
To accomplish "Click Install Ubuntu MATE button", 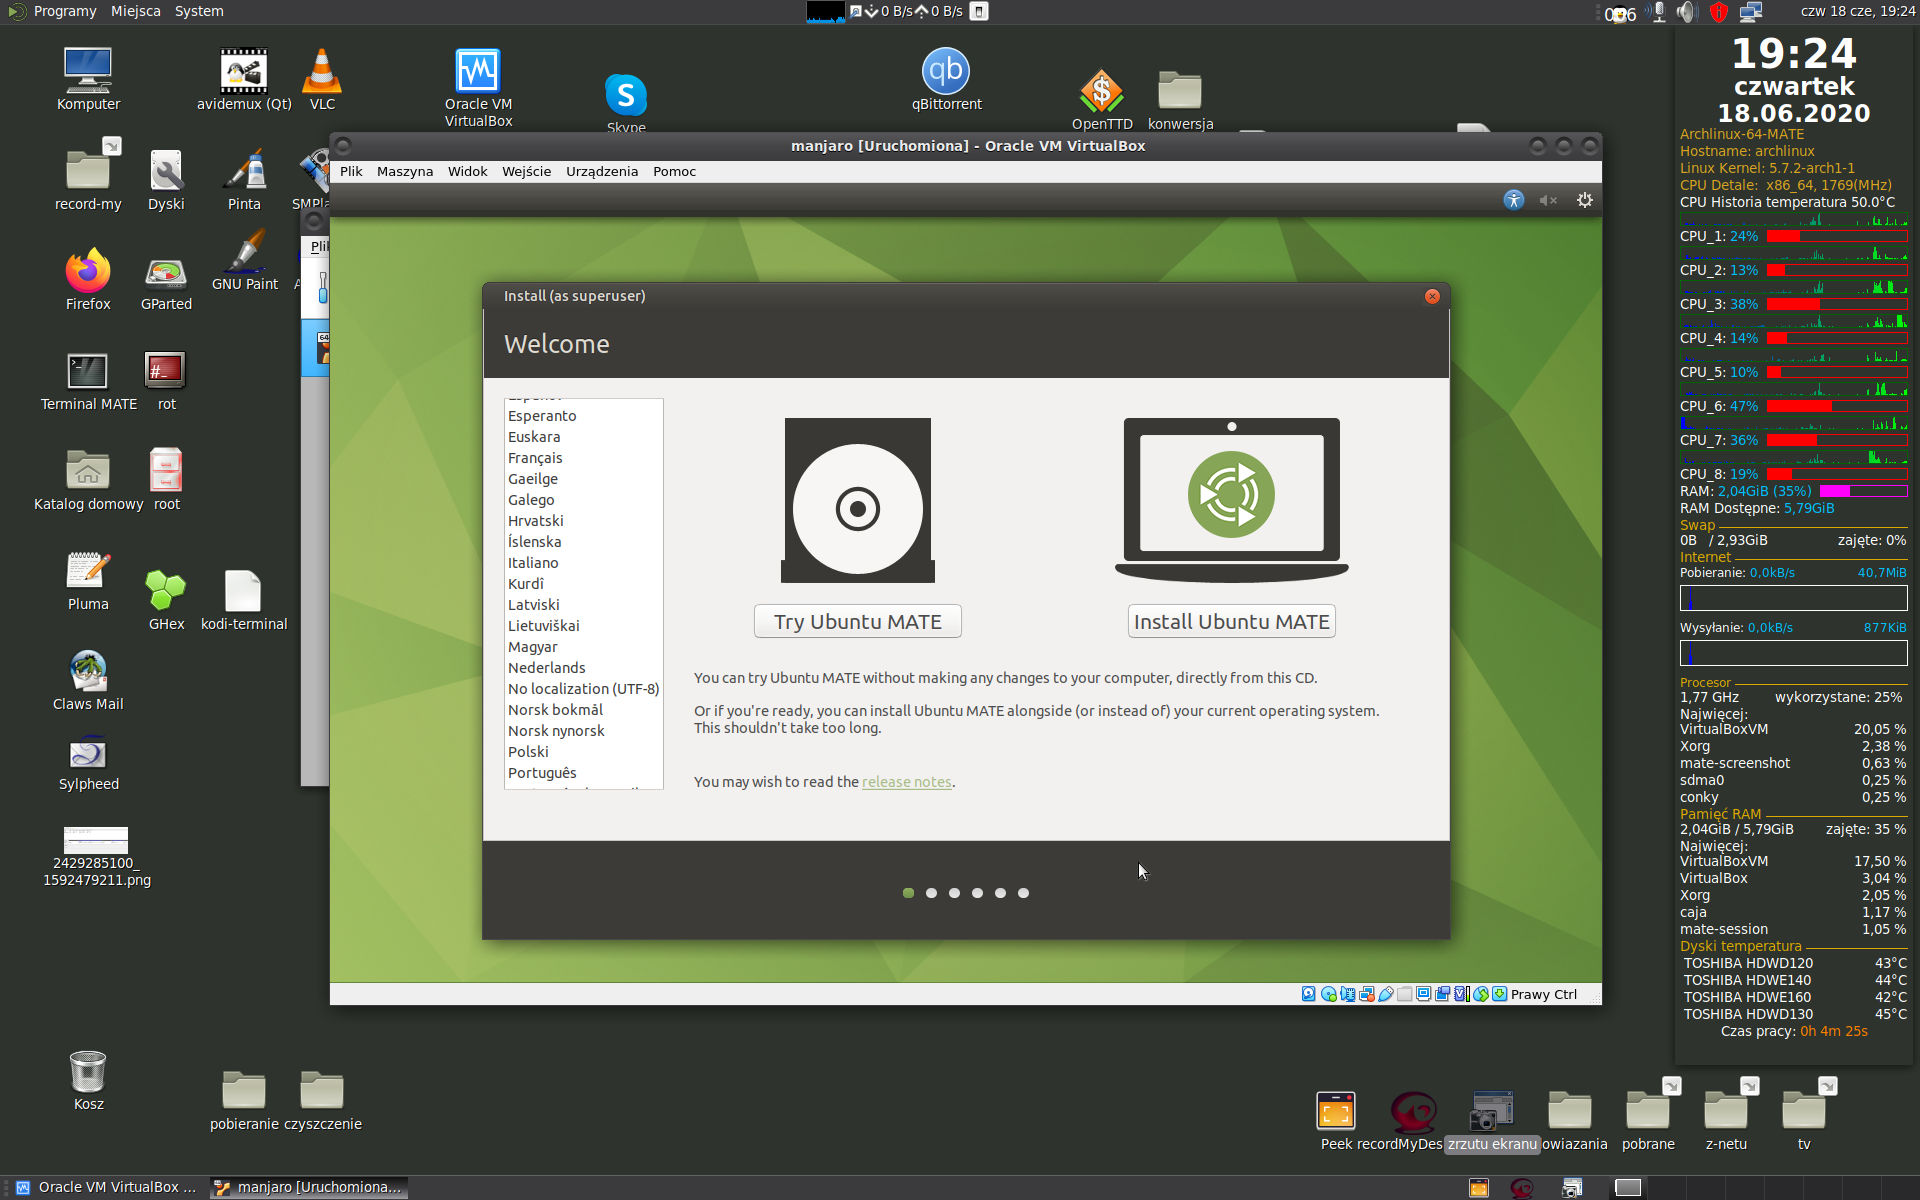I will click(x=1231, y=620).
